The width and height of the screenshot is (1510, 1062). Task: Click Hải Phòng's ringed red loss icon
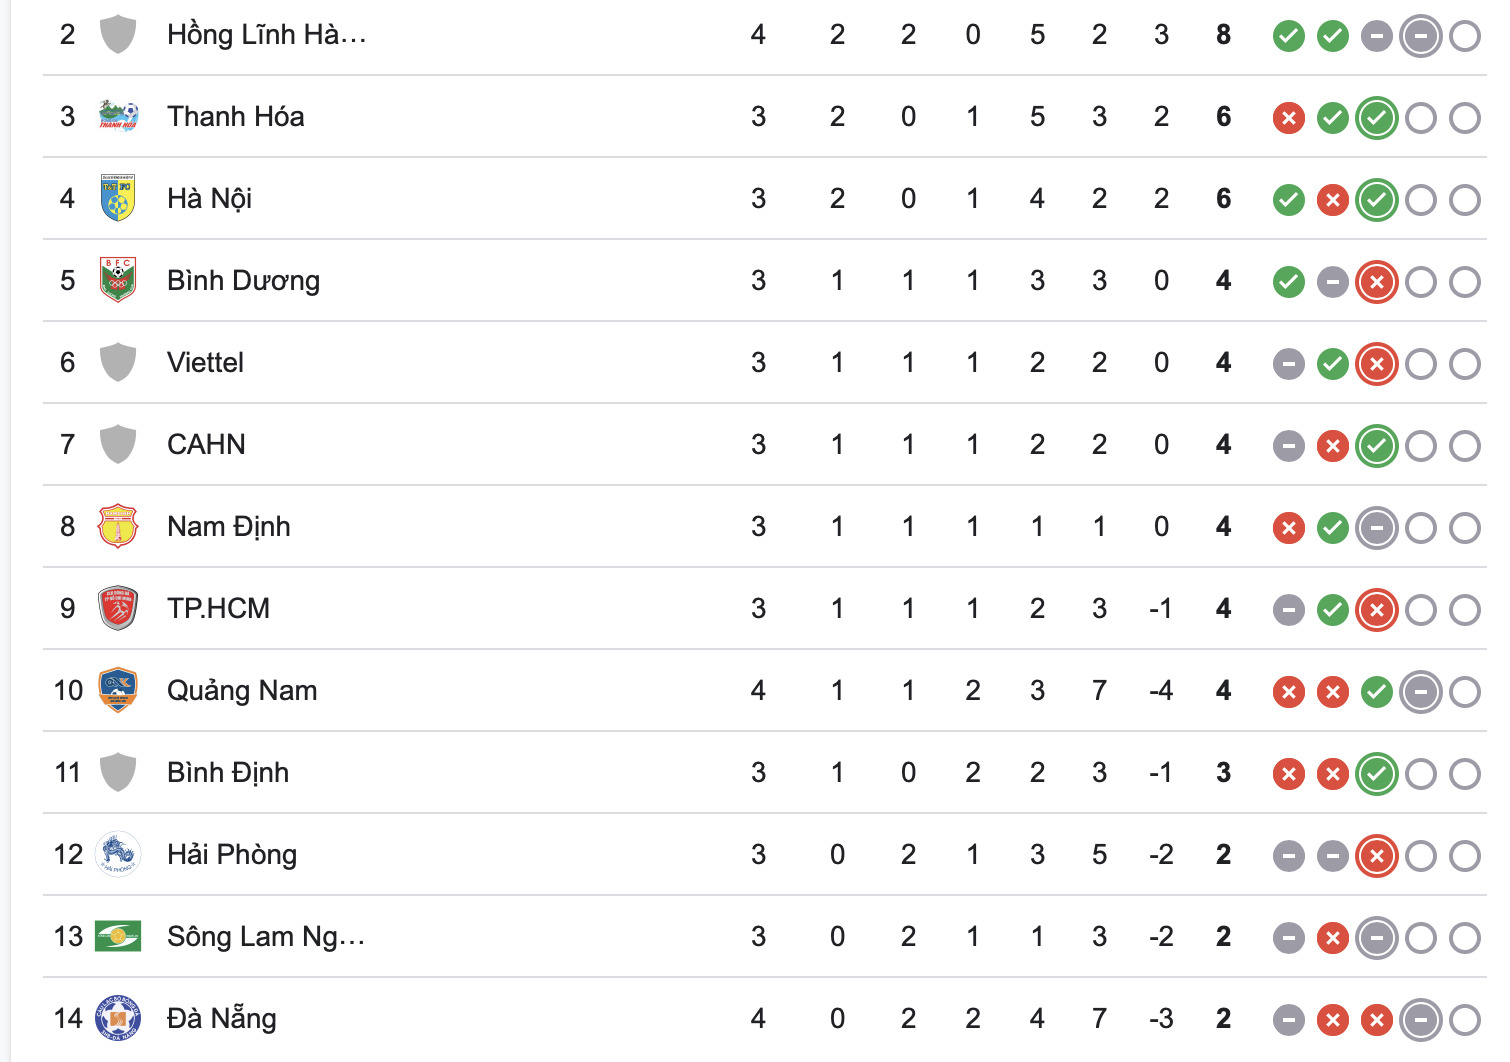tap(1377, 856)
